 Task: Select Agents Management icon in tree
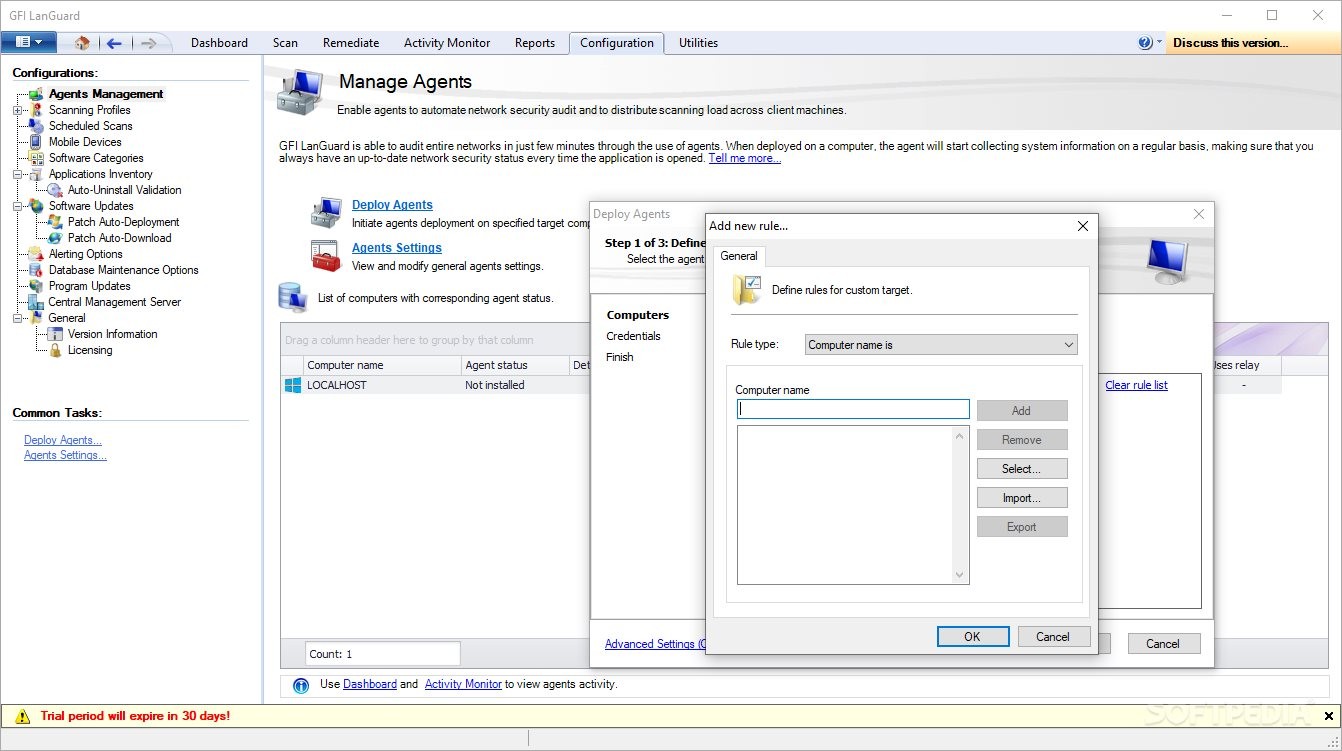coord(36,94)
